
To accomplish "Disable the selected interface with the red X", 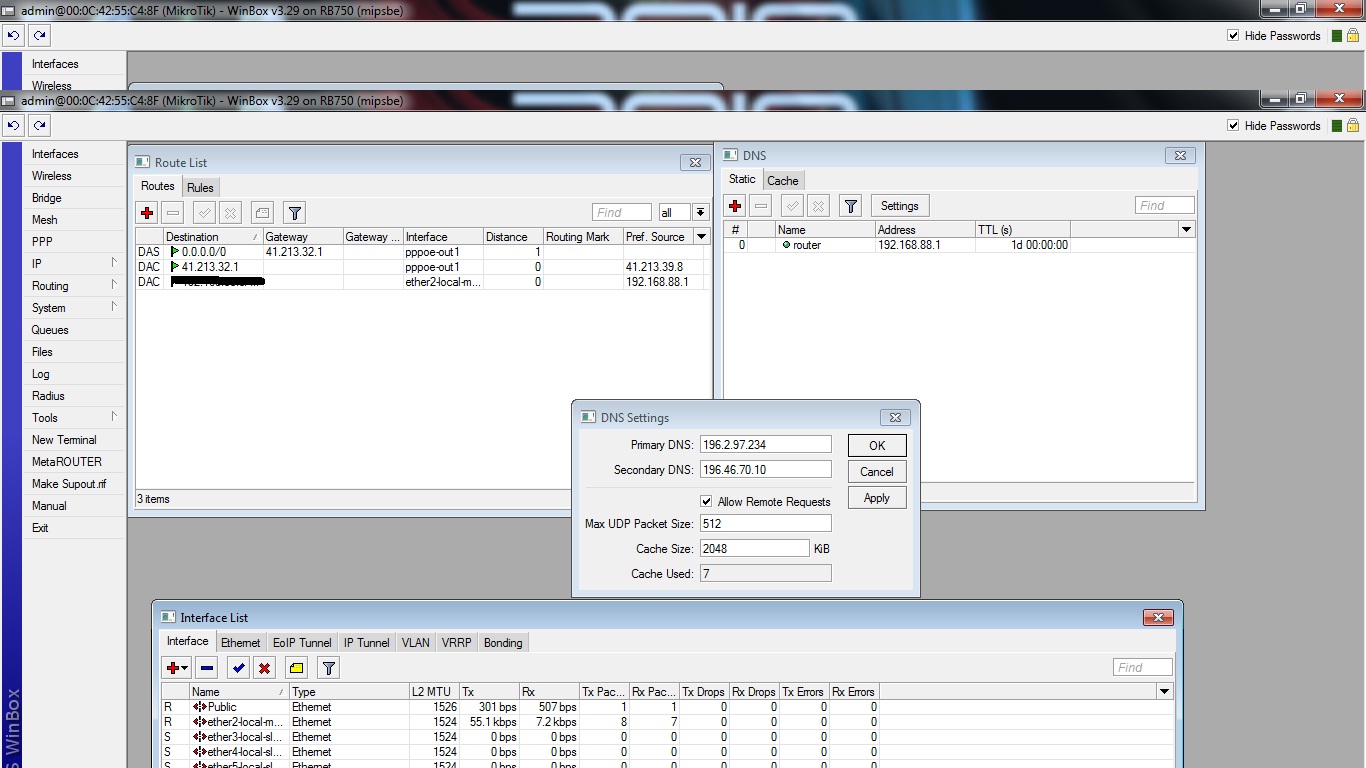I will (262, 667).
